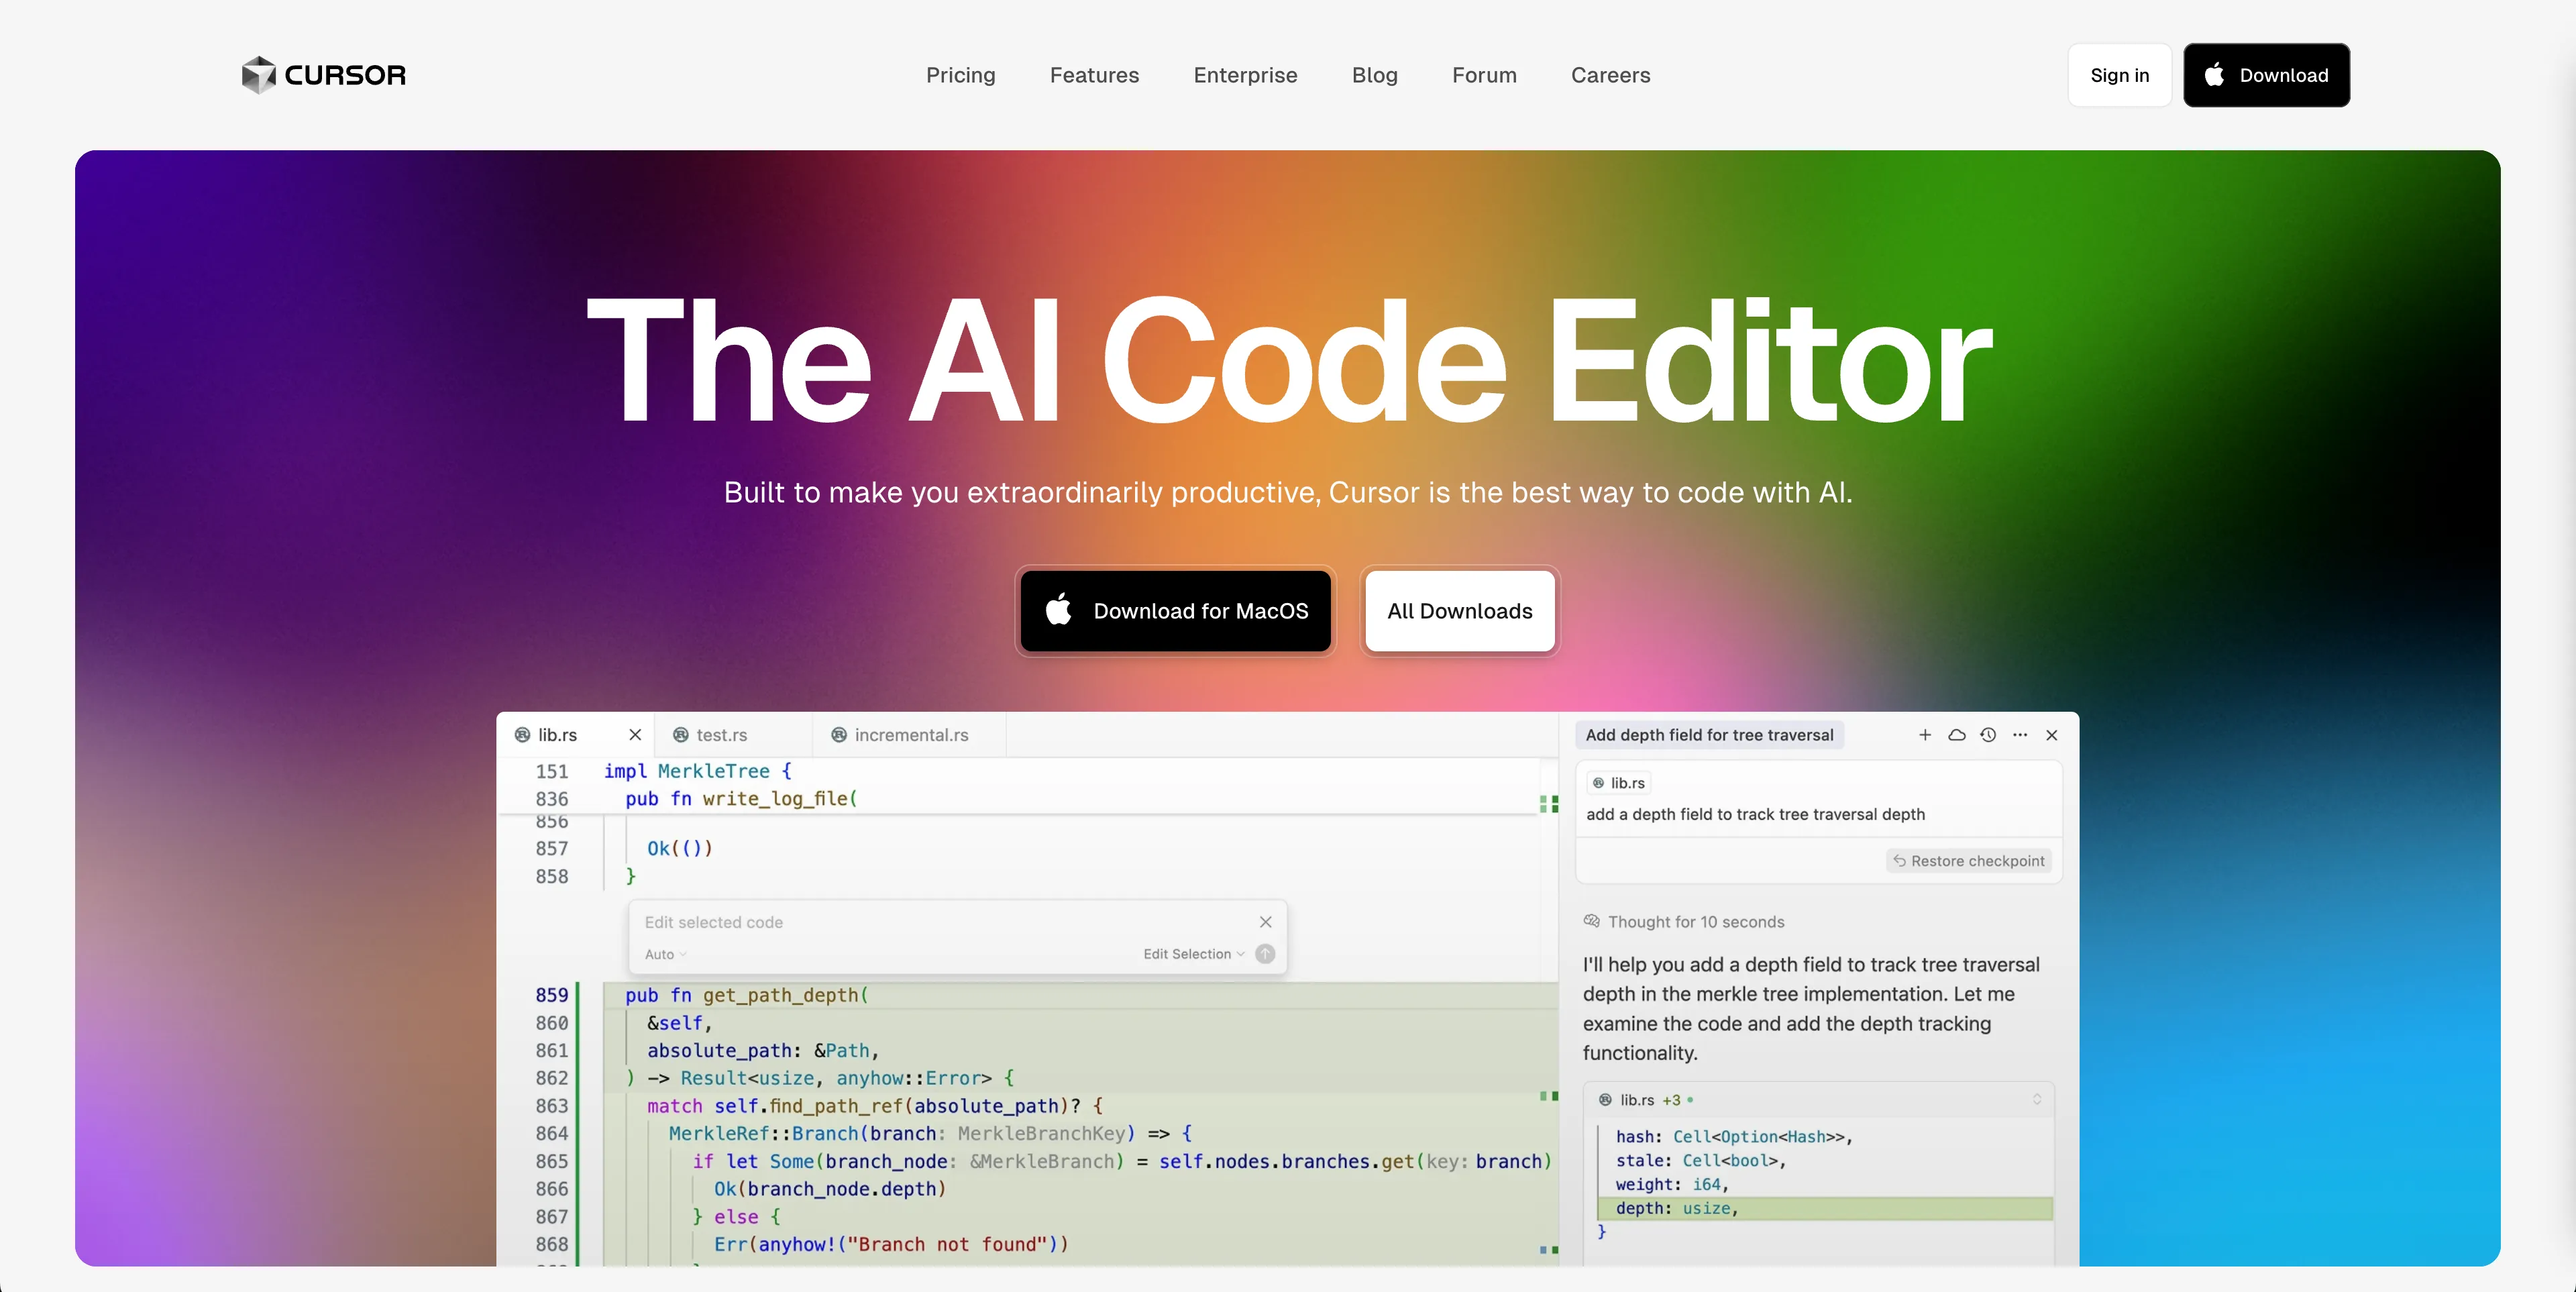Close the lib.rs editor tab
This screenshot has height=1292, width=2576.
635,735
